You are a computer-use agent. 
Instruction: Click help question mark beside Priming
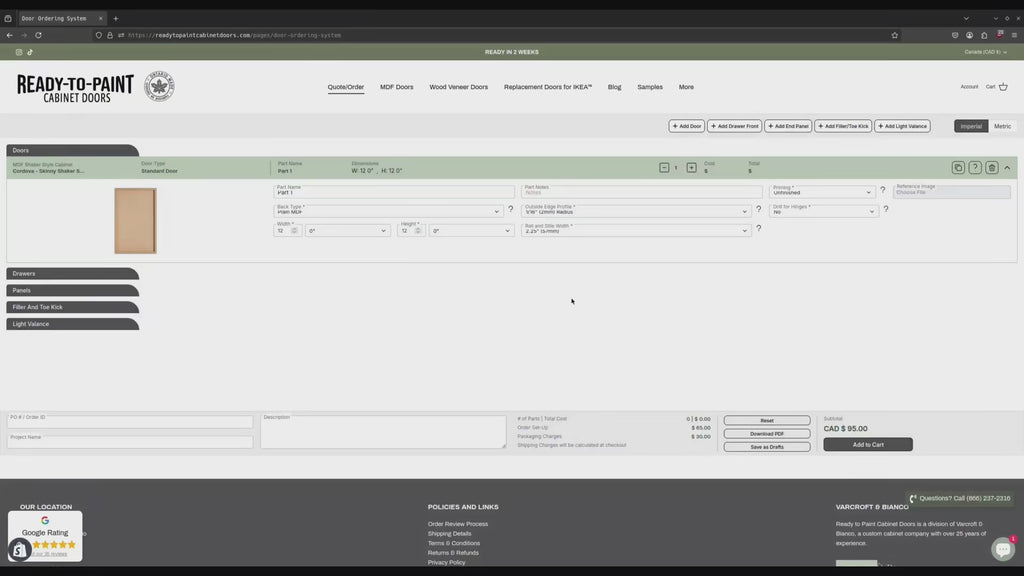882,191
